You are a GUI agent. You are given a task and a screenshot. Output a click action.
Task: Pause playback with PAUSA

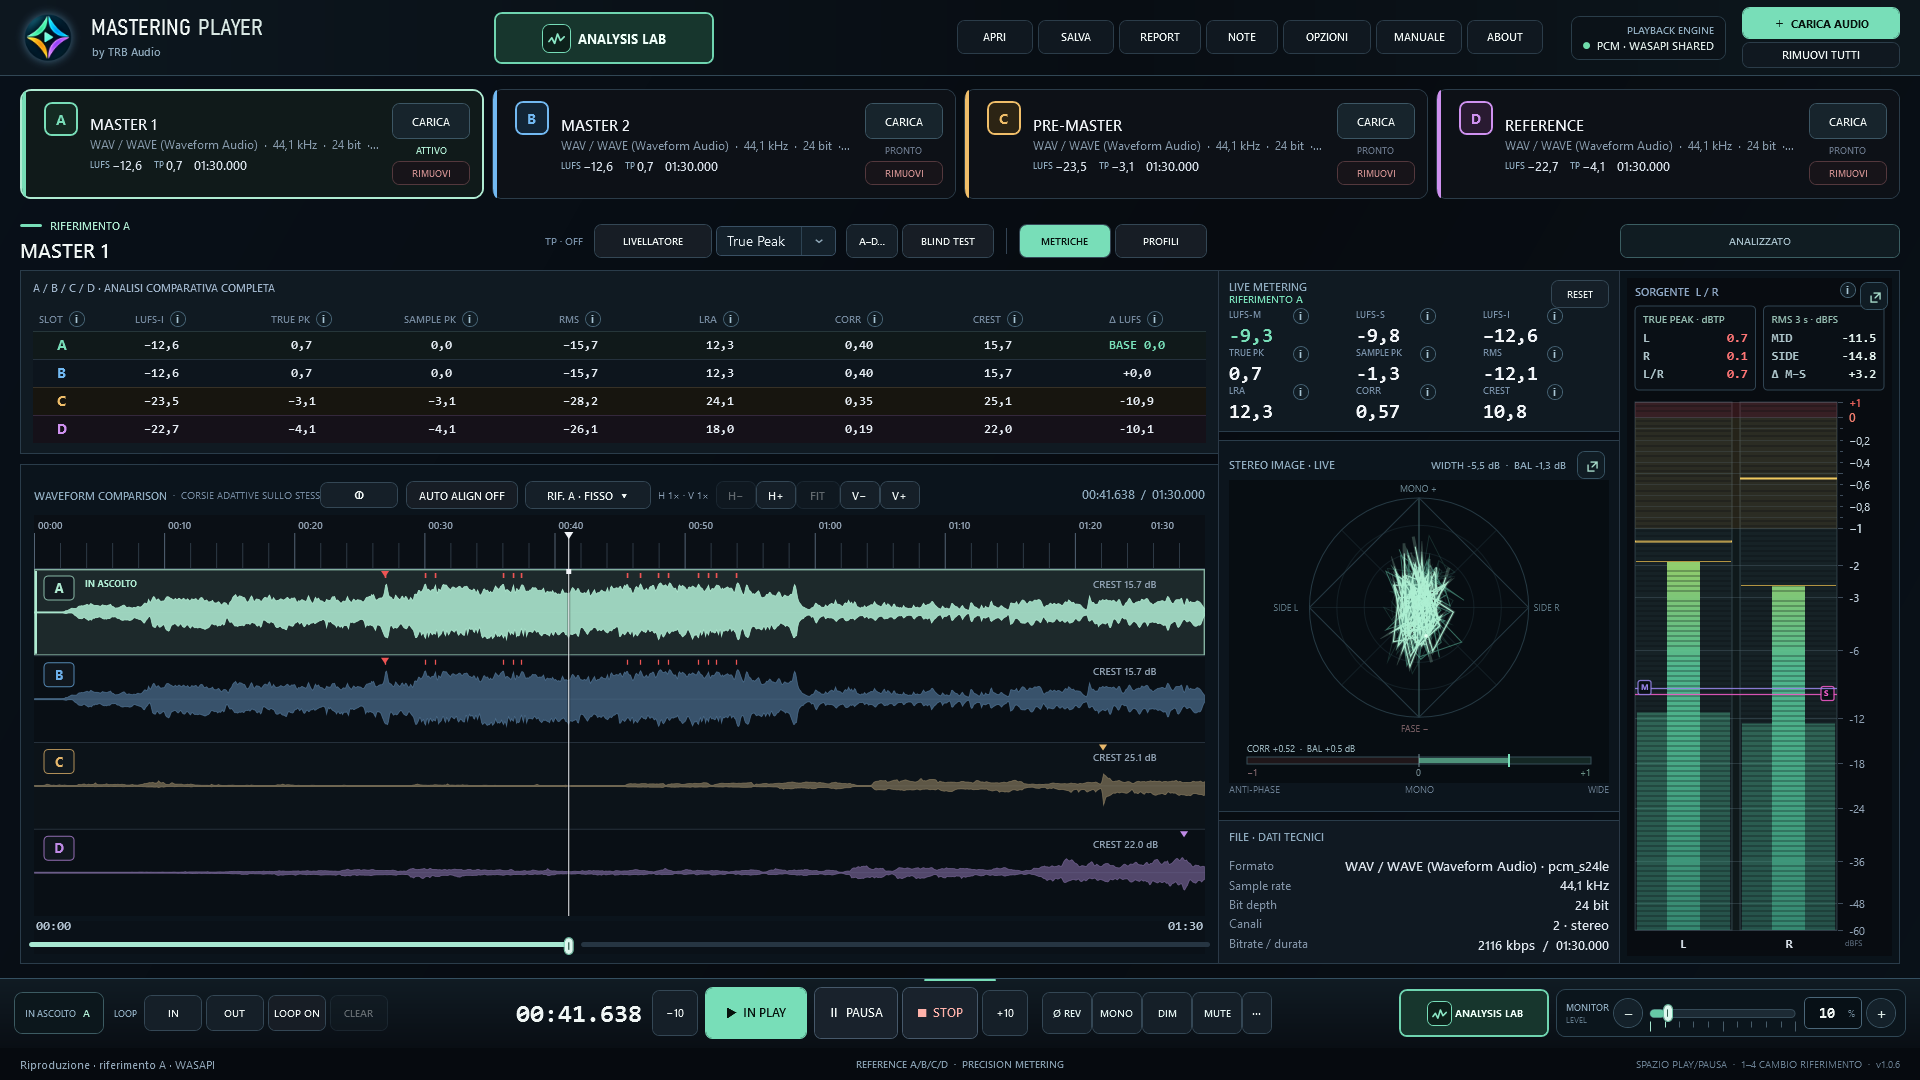[856, 1013]
